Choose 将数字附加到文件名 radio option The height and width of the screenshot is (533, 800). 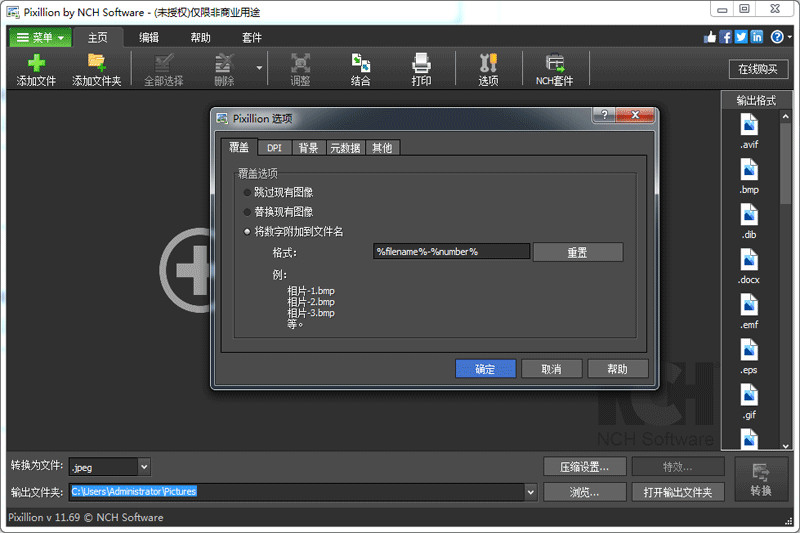(248, 232)
